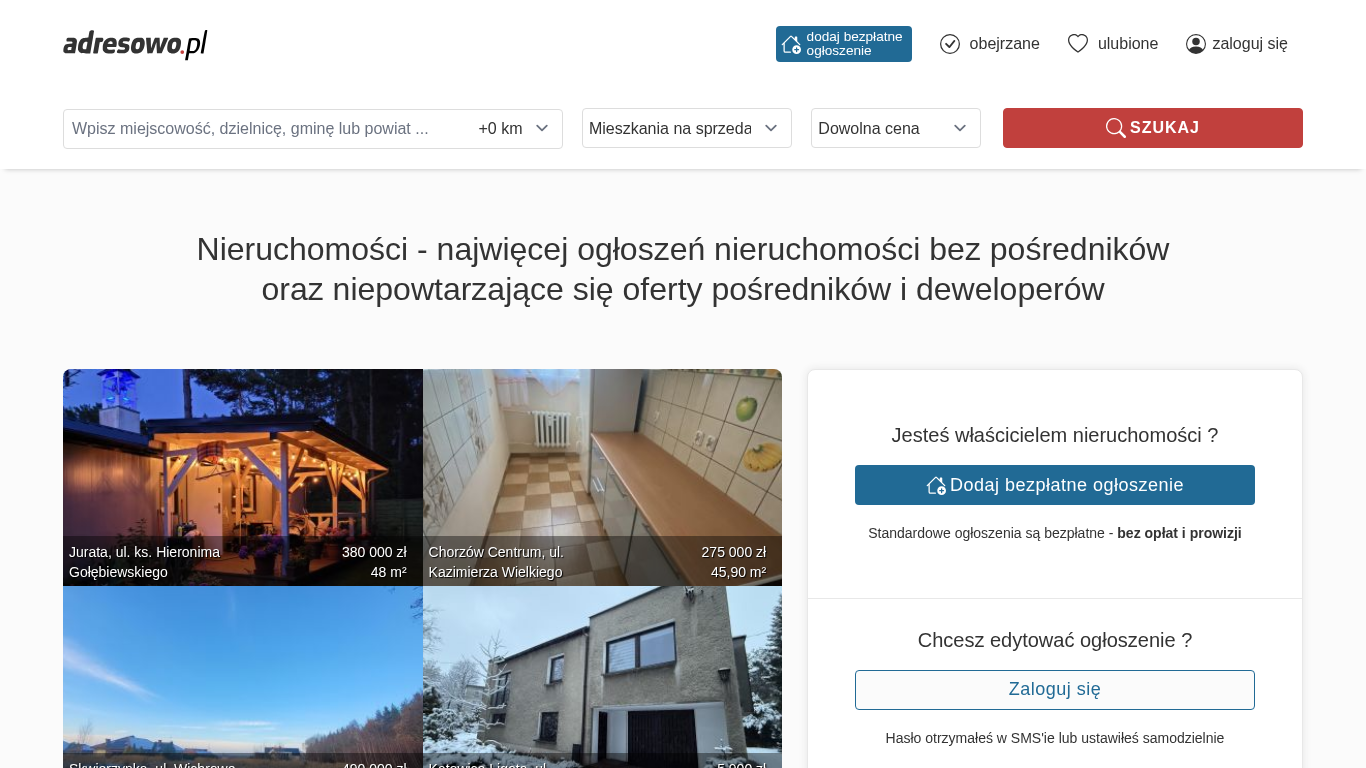The height and width of the screenshot is (768, 1366).
Task: Focus the location search input field
Action: [260, 129]
